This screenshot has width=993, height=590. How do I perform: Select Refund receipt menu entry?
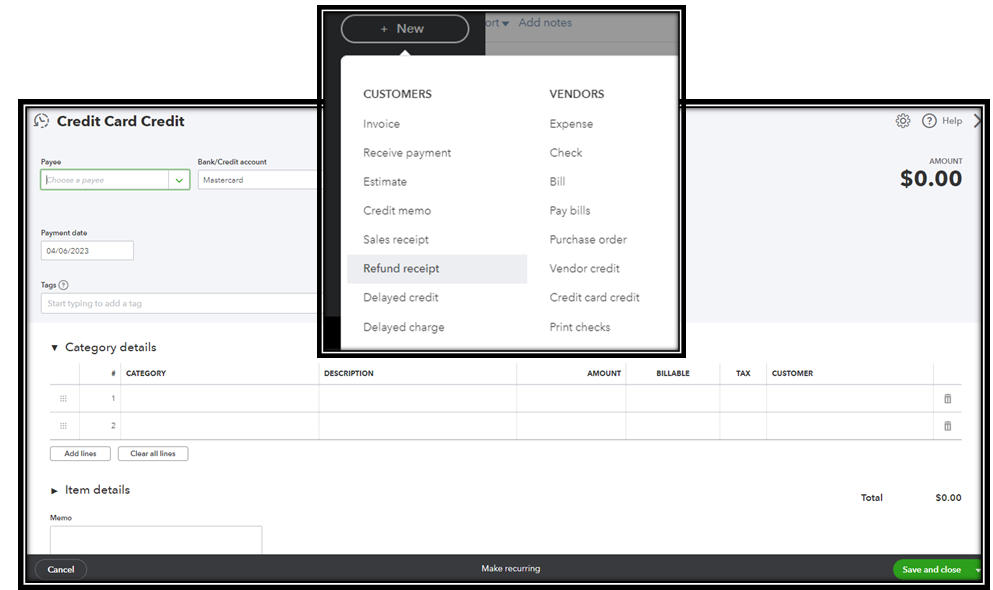coord(437,269)
